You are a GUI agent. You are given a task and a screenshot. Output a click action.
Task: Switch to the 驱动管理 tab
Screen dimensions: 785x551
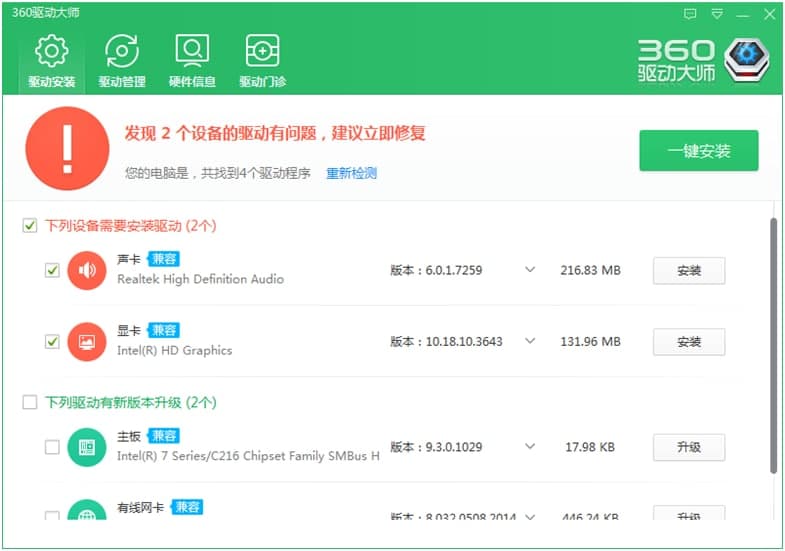tap(122, 62)
